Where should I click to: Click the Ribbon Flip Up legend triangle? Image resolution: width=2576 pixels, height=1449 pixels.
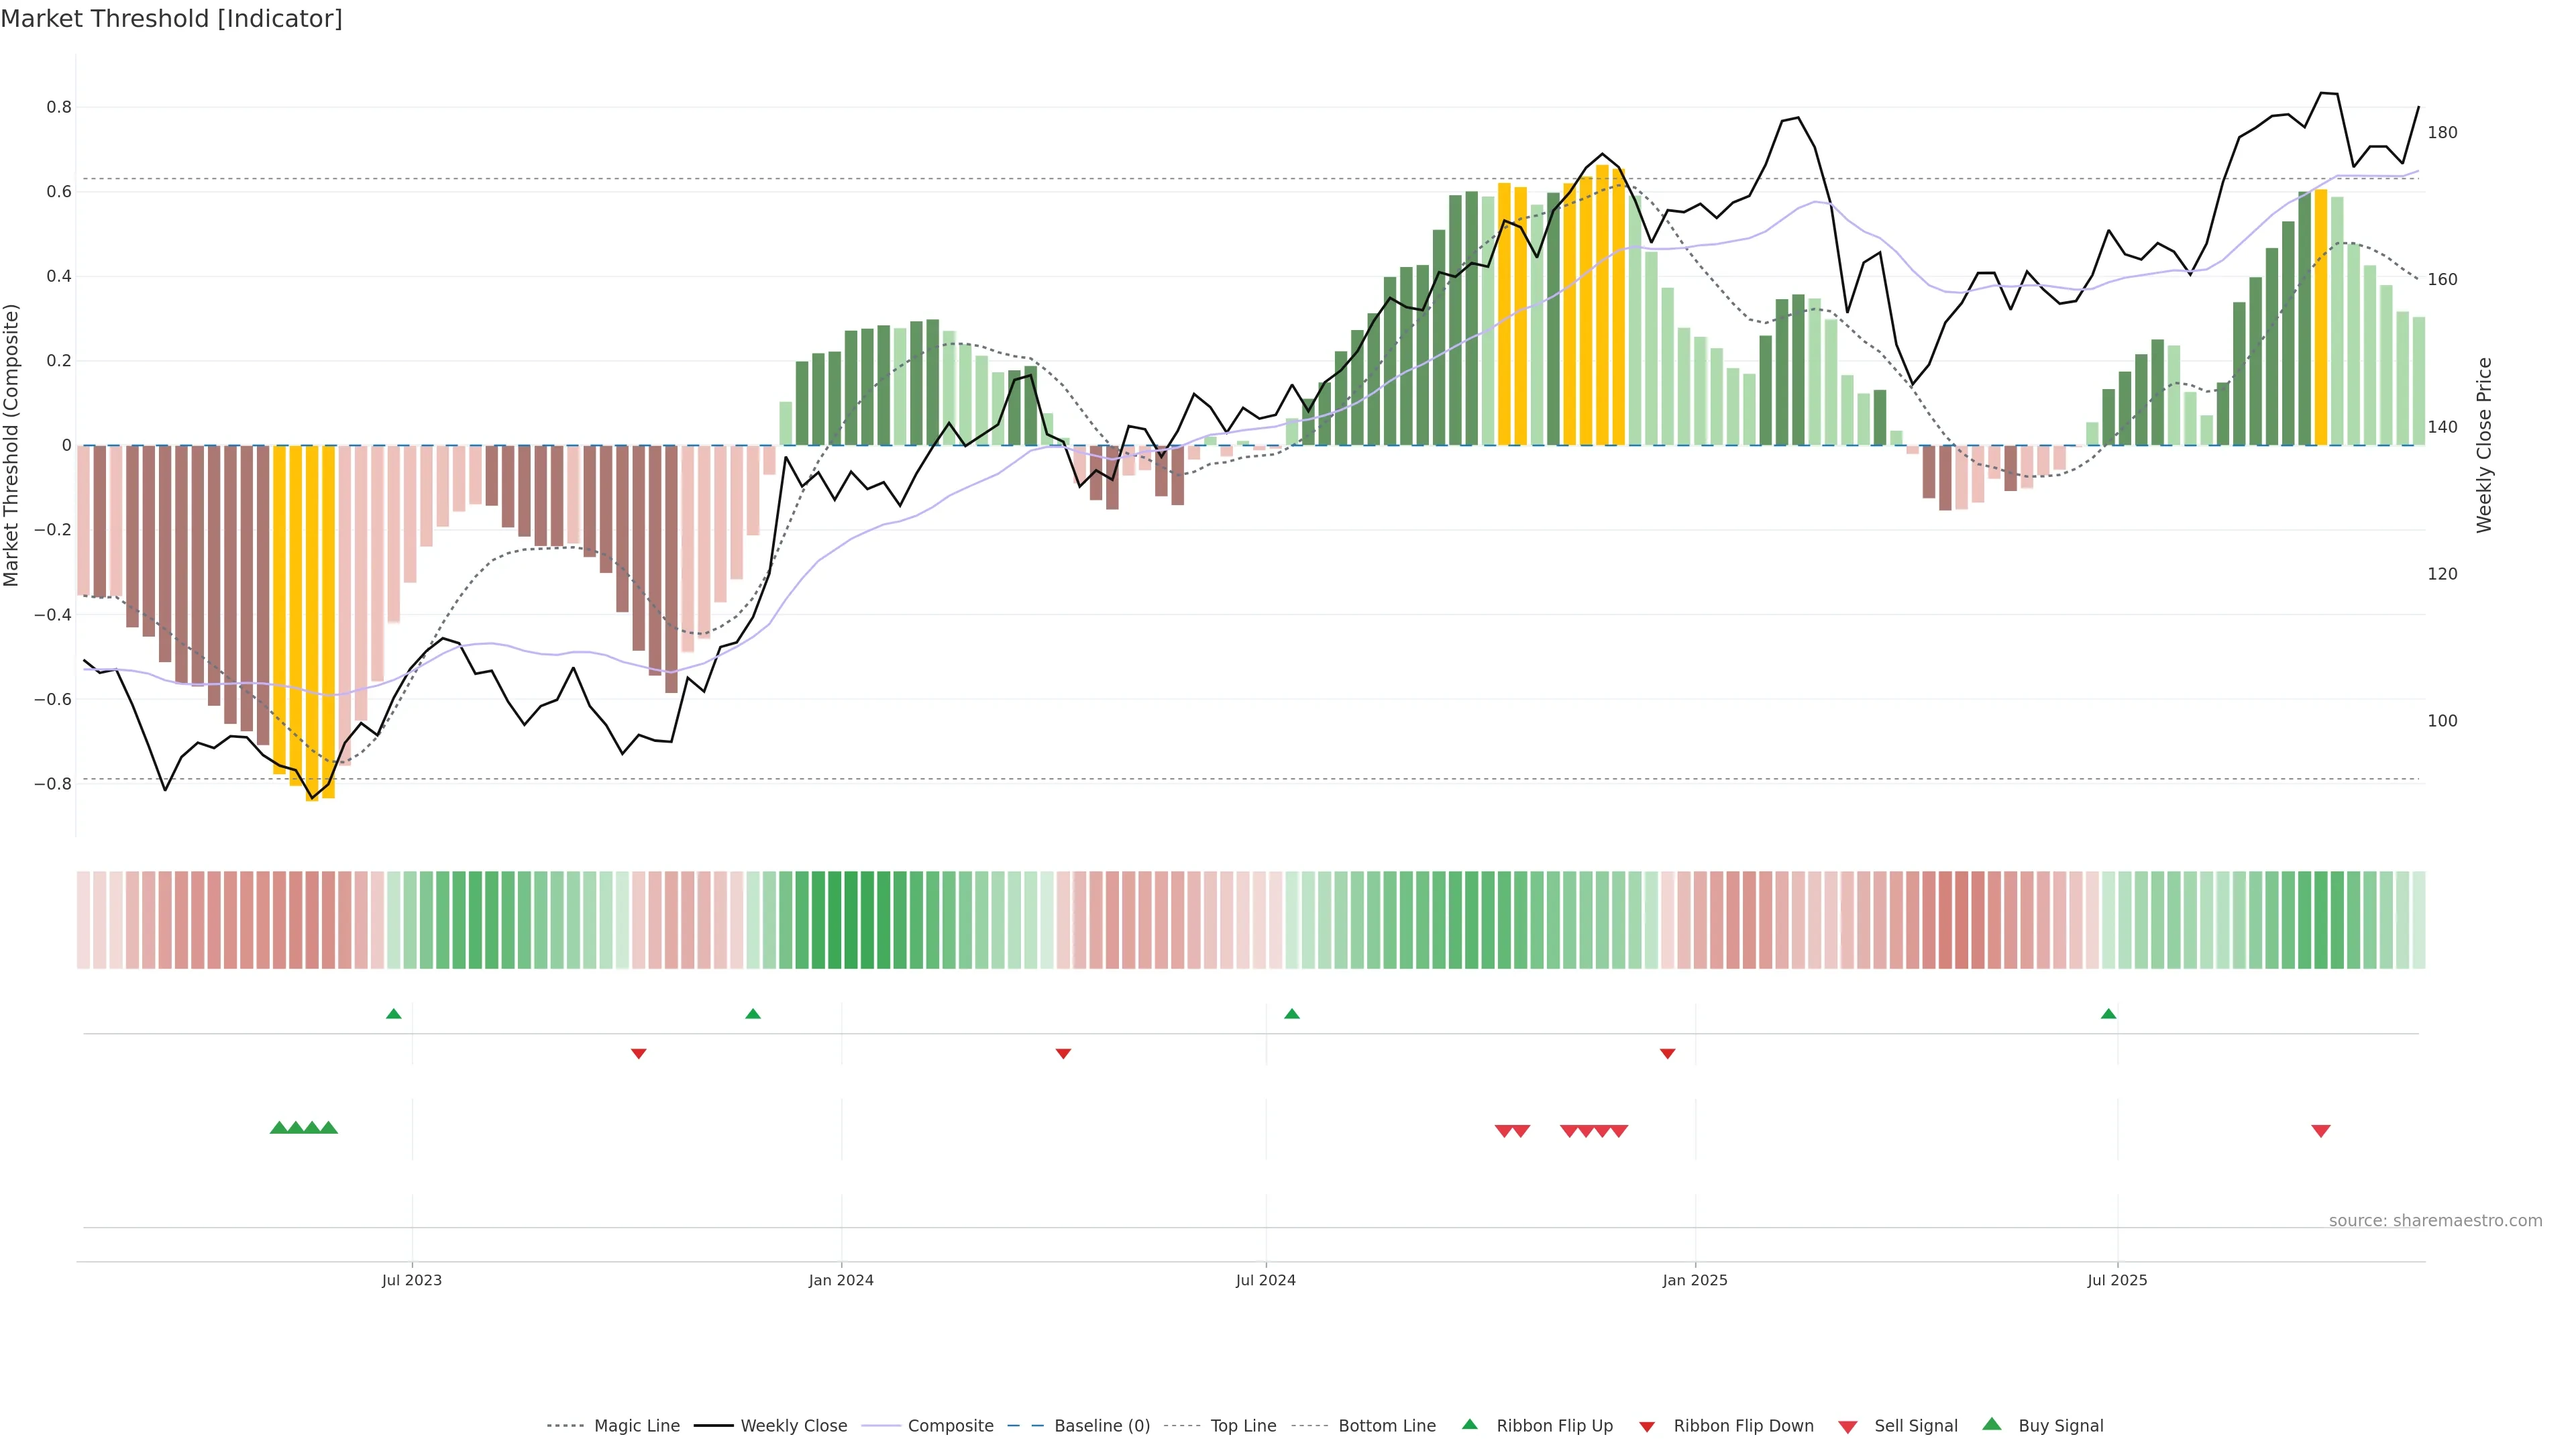coord(1469,1424)
